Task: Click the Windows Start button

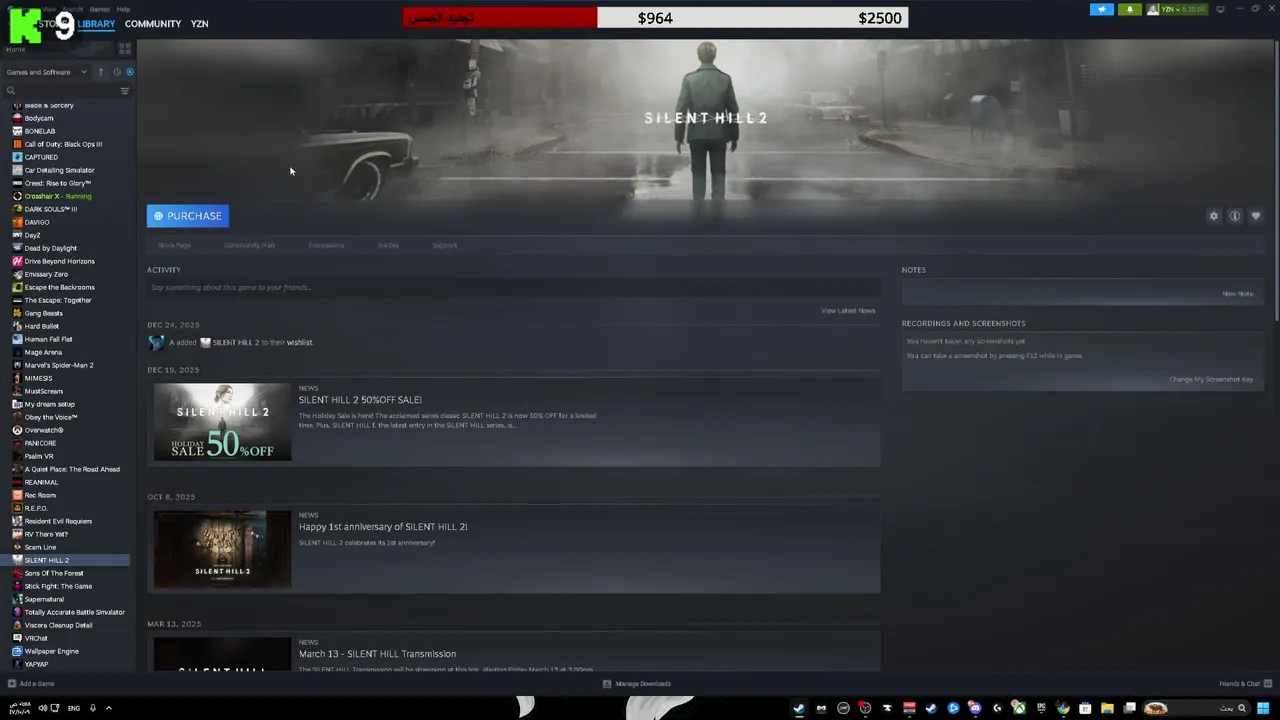Action: click(1264, 708)
